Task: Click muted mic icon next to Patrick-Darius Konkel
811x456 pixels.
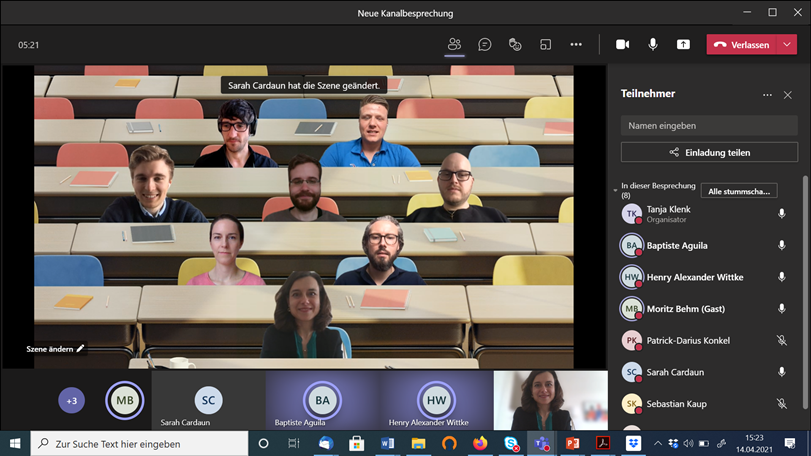Action: [x=782, y=340]
